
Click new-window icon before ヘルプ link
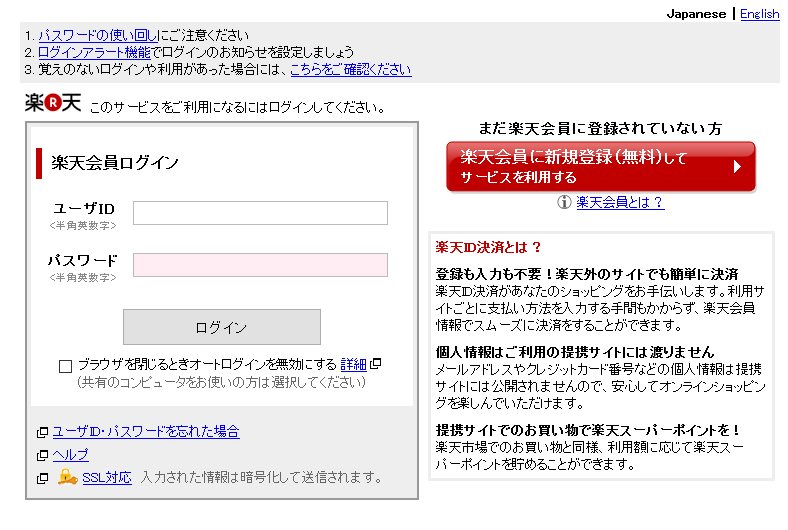[42, 455]
